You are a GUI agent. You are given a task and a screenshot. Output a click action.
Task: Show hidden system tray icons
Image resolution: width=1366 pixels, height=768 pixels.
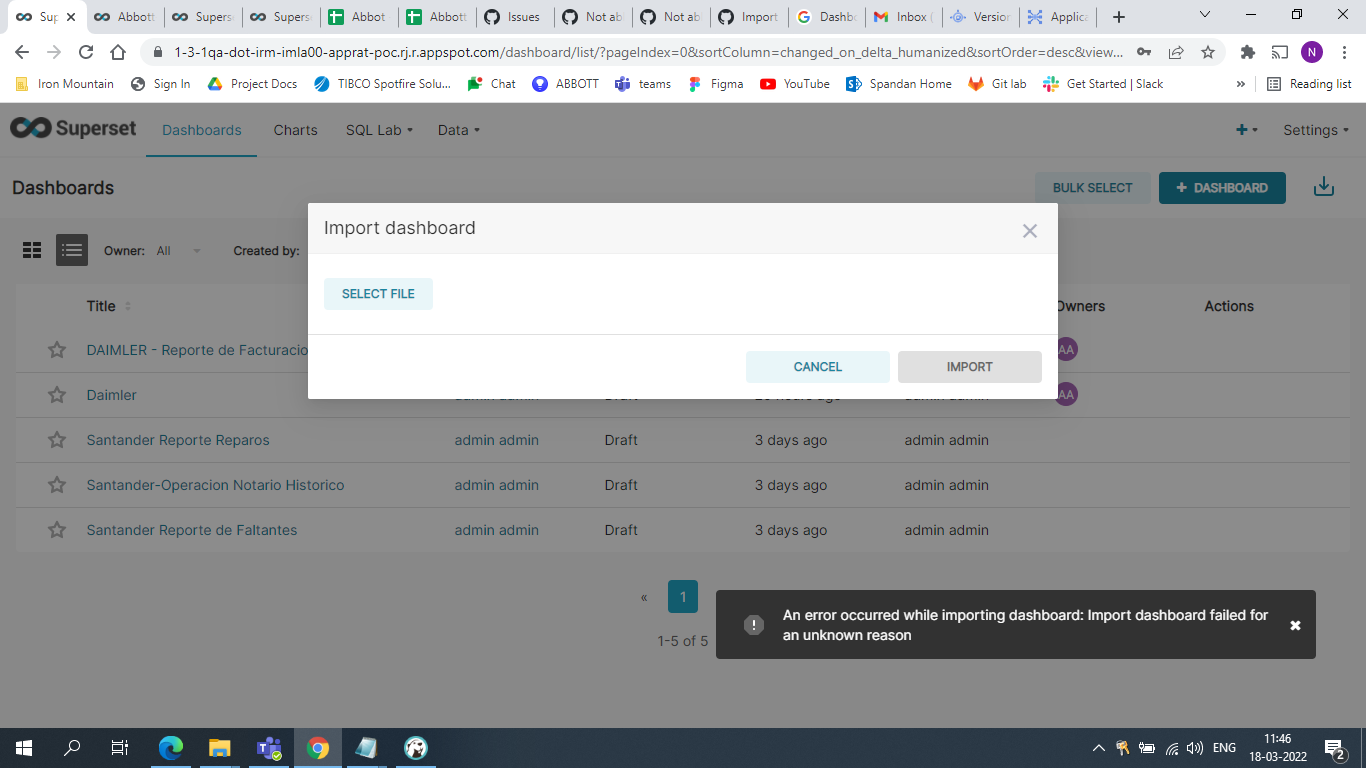[x=1098, y=748]
